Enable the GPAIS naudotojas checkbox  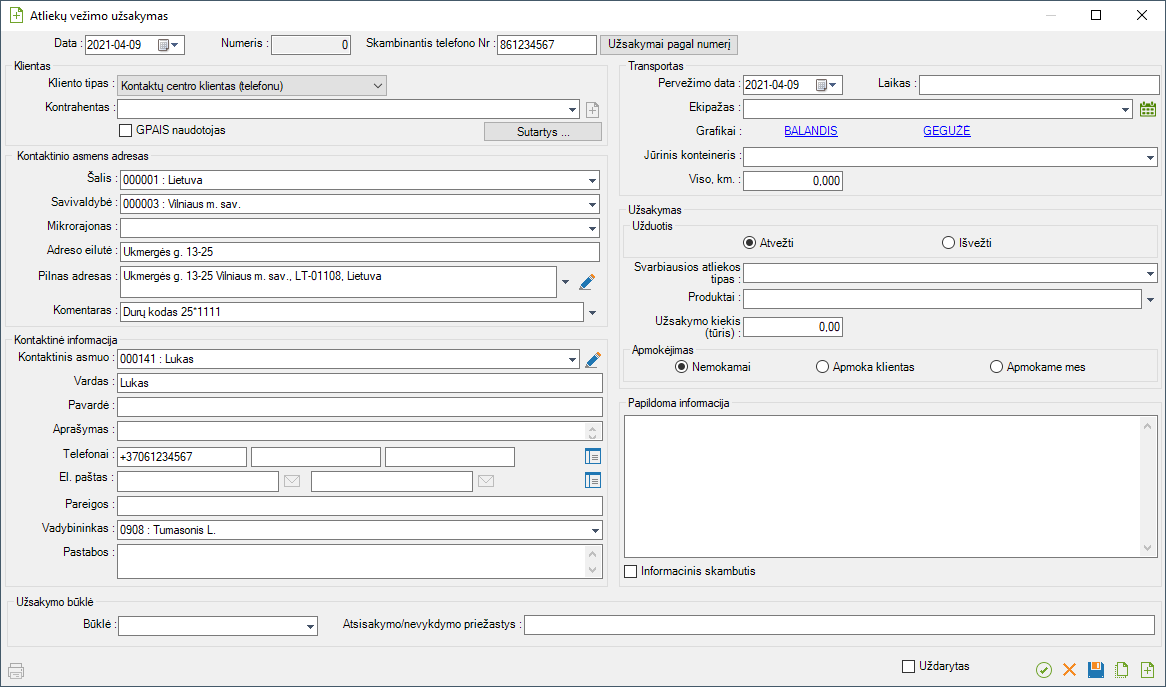[126, 130]
